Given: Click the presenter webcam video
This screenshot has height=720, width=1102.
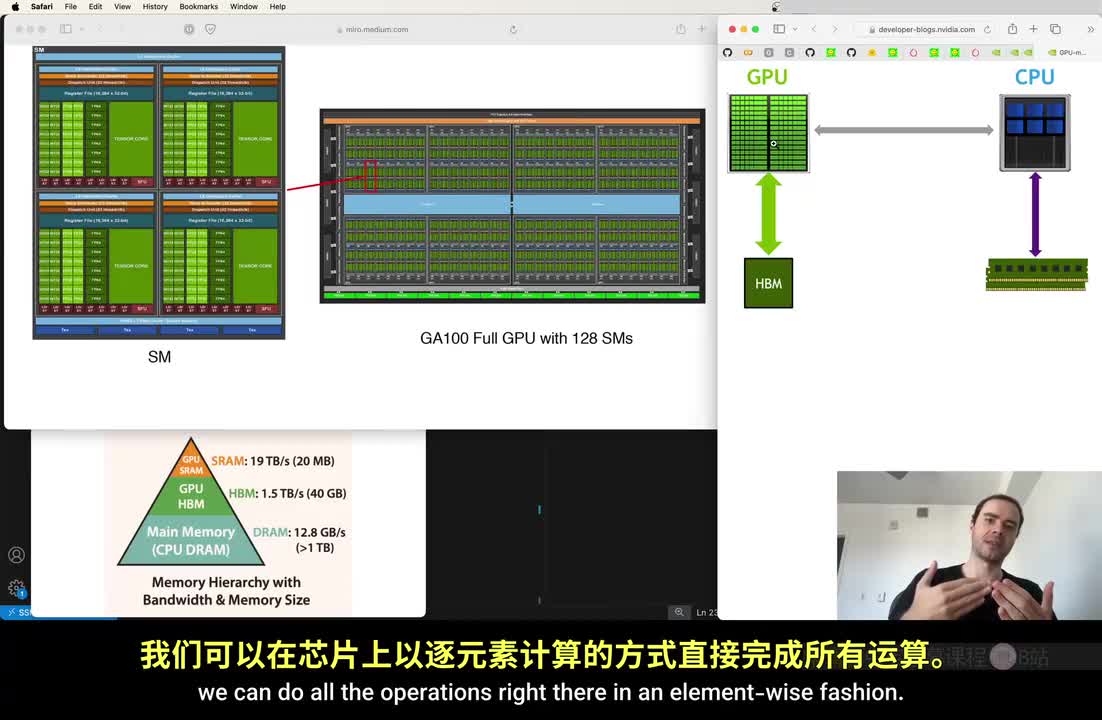Looking at the screenshot, I should pos(969,546).
